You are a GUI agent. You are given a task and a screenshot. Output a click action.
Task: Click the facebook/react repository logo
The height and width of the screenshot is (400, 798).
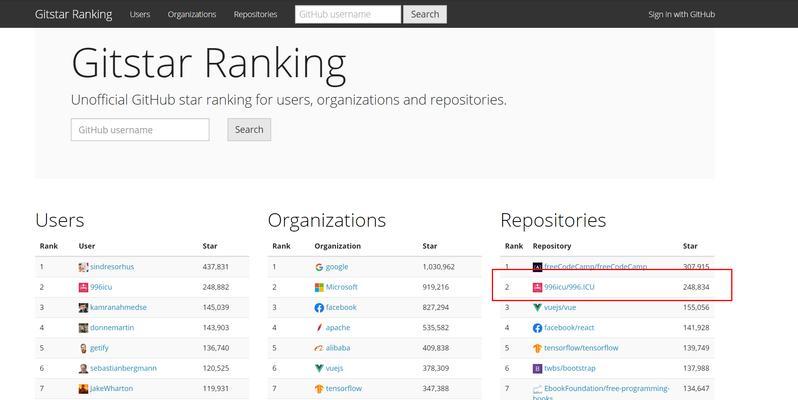coord(537,328)
